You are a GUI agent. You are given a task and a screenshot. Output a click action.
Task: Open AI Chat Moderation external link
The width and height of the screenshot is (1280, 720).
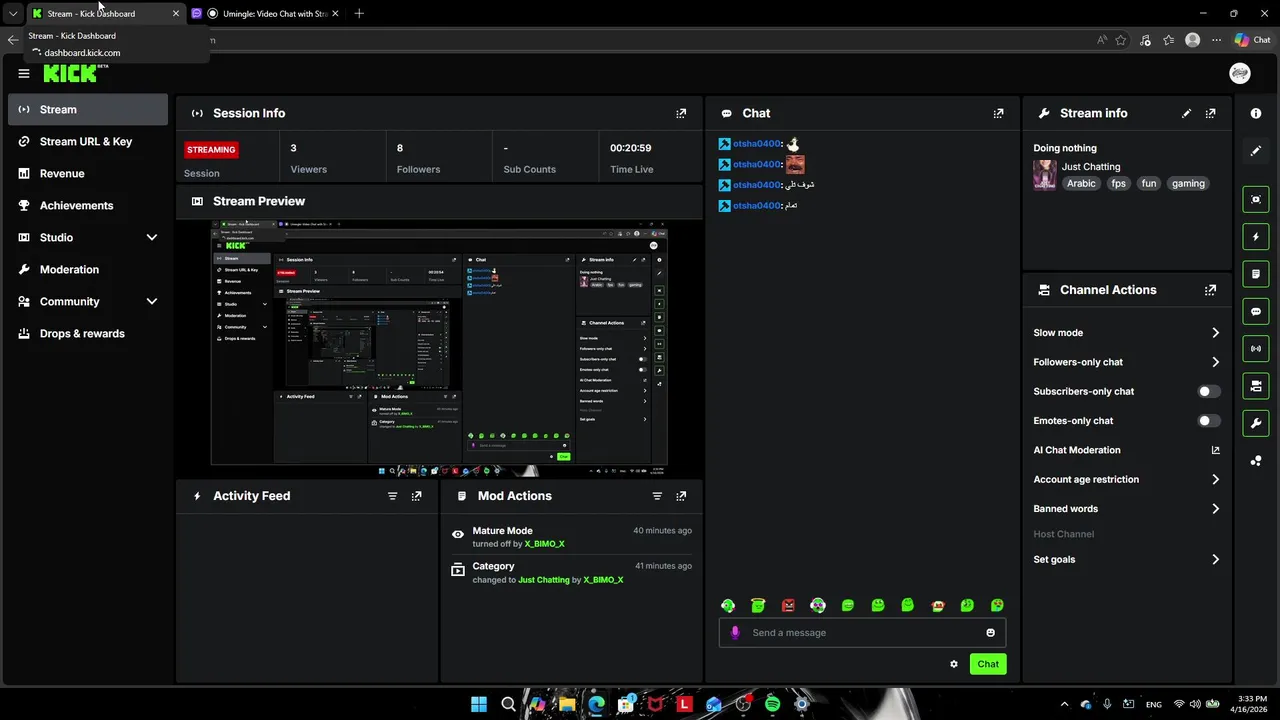(1216, 450)
